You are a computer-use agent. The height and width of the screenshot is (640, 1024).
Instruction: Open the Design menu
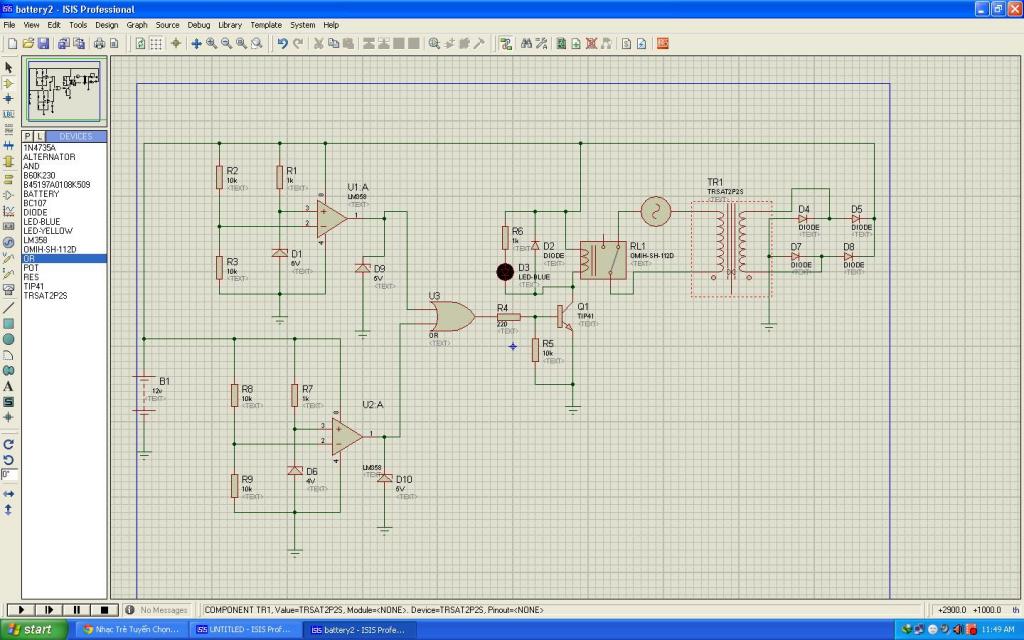point(106,25)
